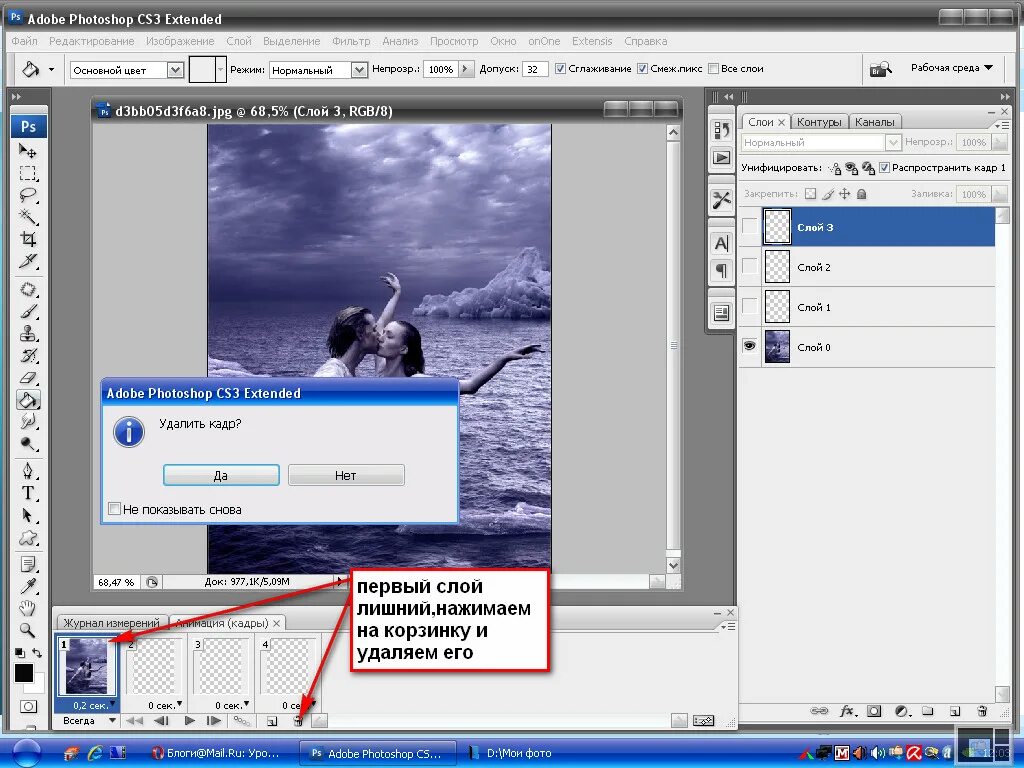Select the Spot Healing Brush tool
The width and height of the screenshot is (1024, 768).
pos(27,289)
